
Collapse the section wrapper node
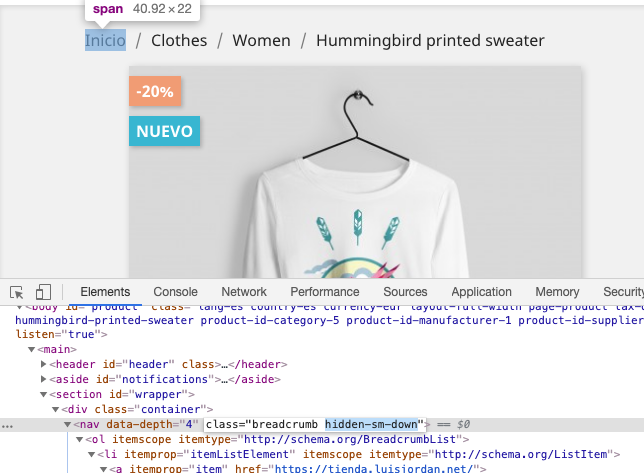coord(43,395)
